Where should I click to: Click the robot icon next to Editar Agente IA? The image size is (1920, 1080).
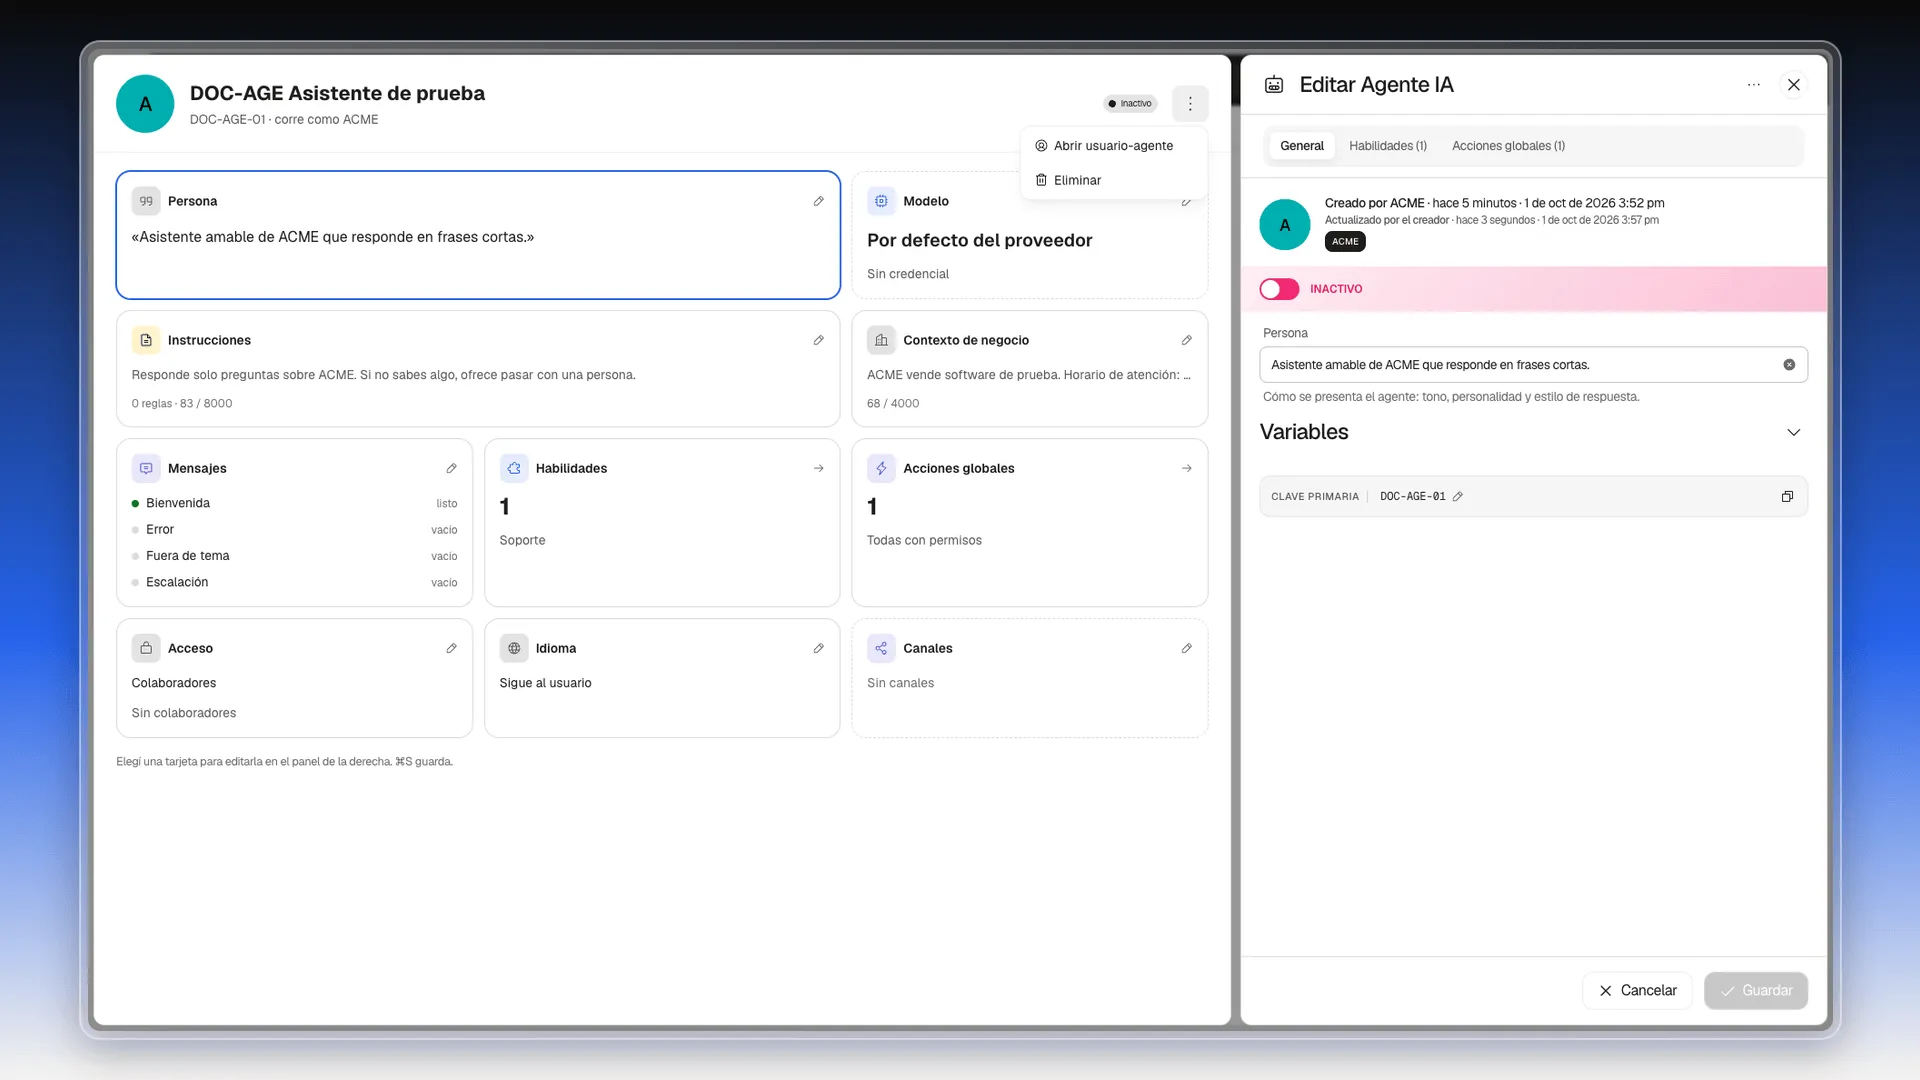[1274, 85]
